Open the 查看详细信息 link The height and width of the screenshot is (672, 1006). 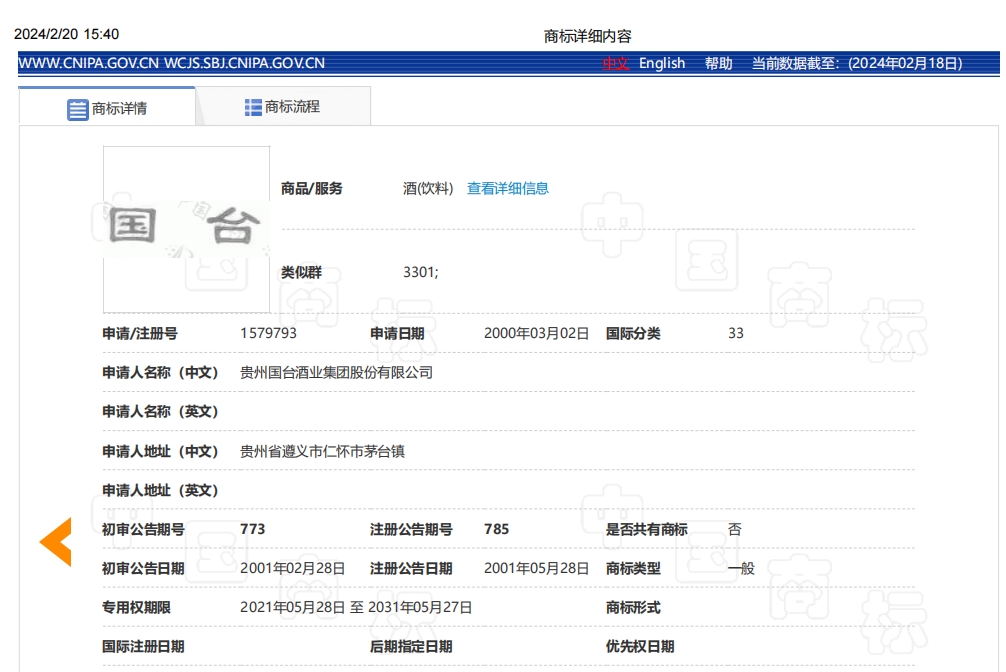(x=508, y=188)
